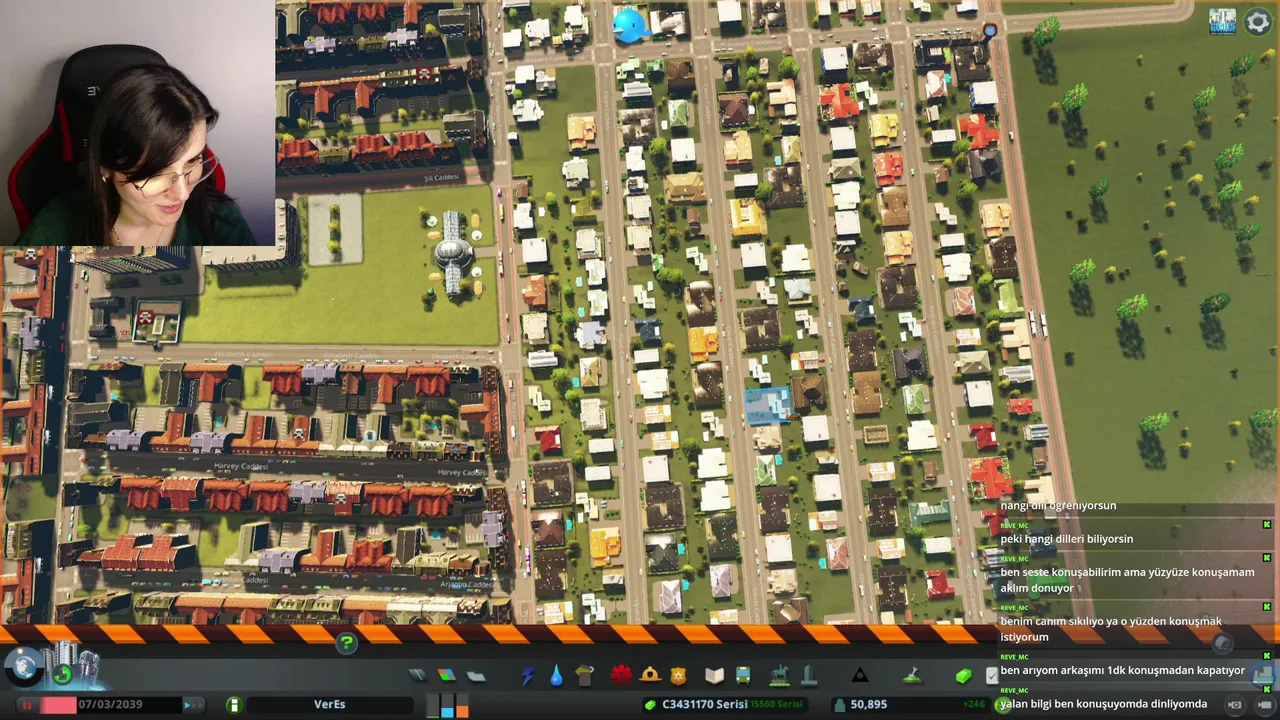
Task: Open the Water and Sewage menu
Action: pos(556,676)
